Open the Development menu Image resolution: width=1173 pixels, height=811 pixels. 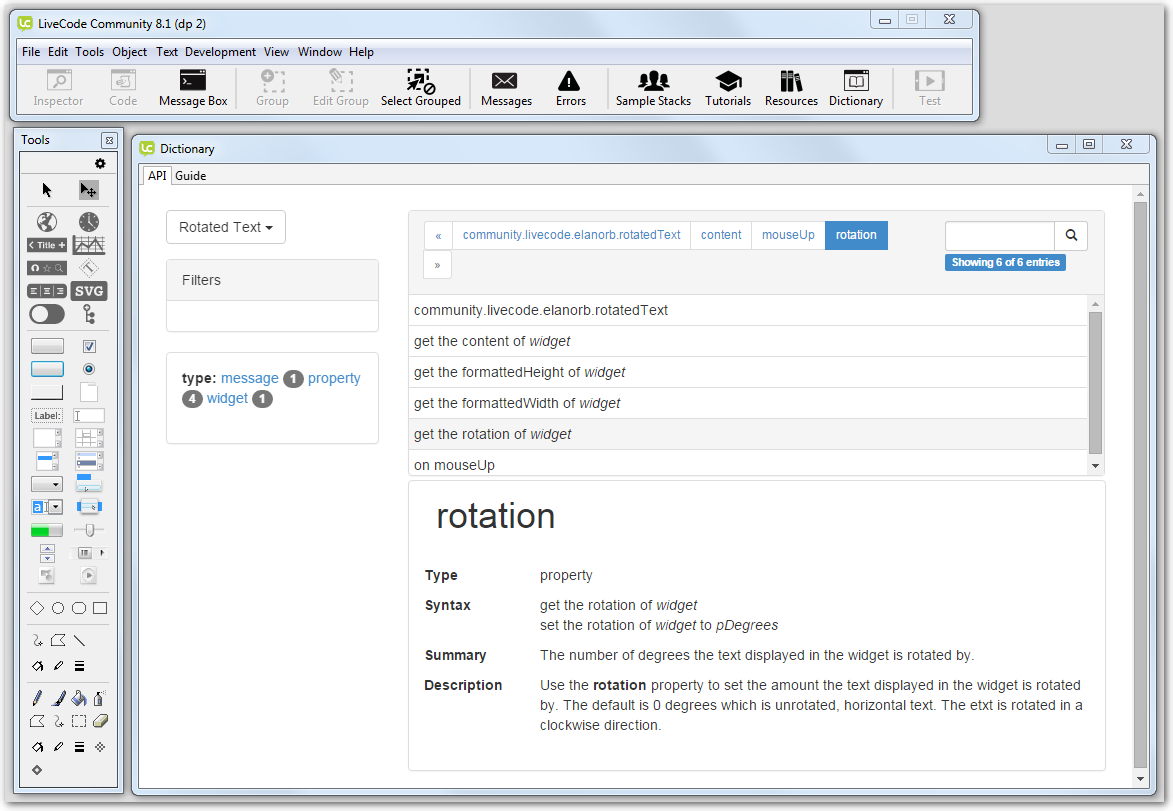(x=220, y=52)
